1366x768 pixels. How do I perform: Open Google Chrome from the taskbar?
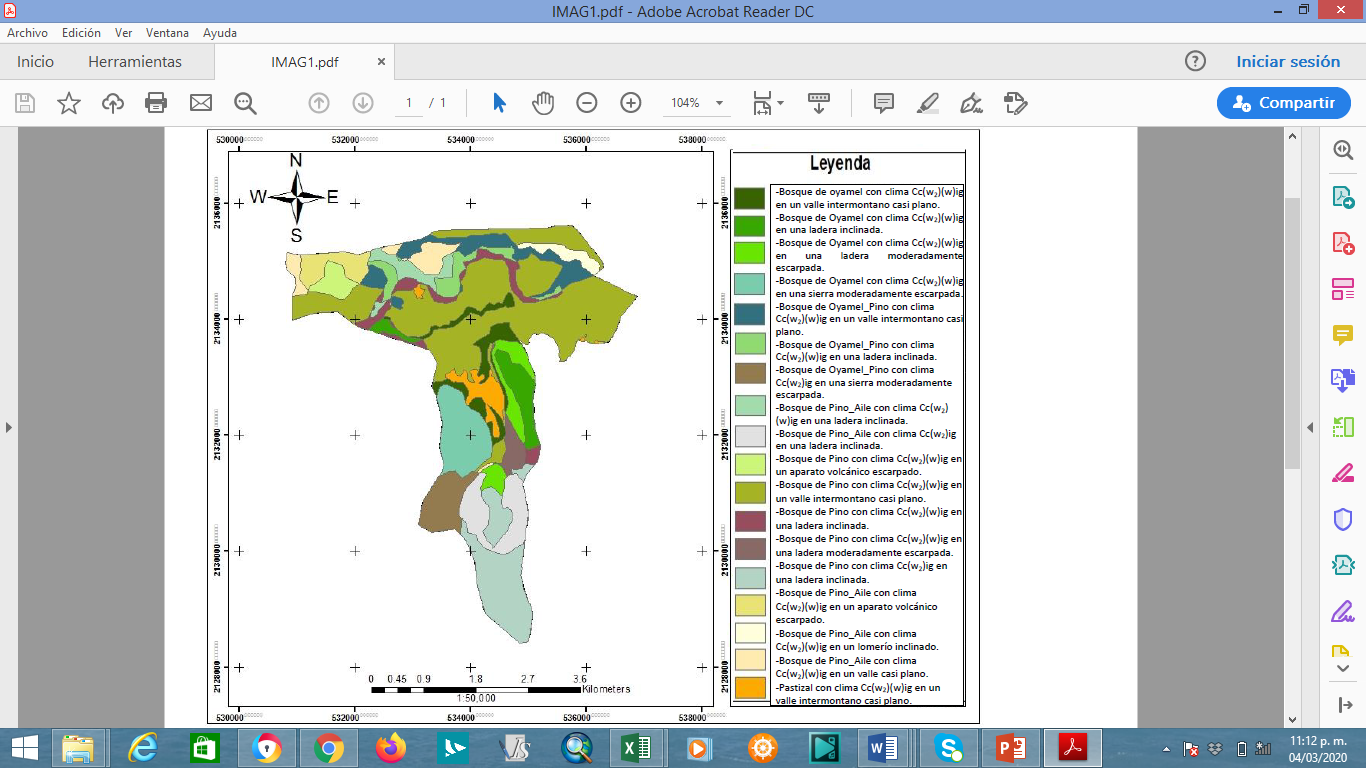pos(329,748)
